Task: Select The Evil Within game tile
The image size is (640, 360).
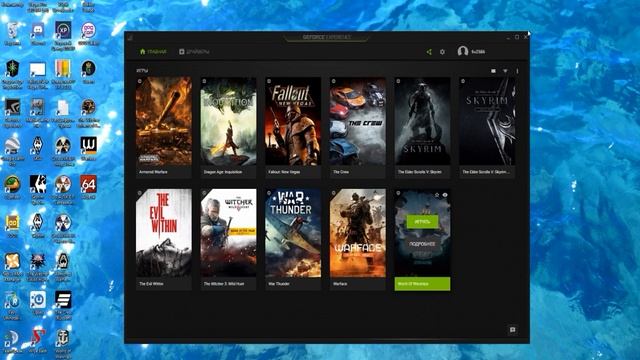Action: 164,239
